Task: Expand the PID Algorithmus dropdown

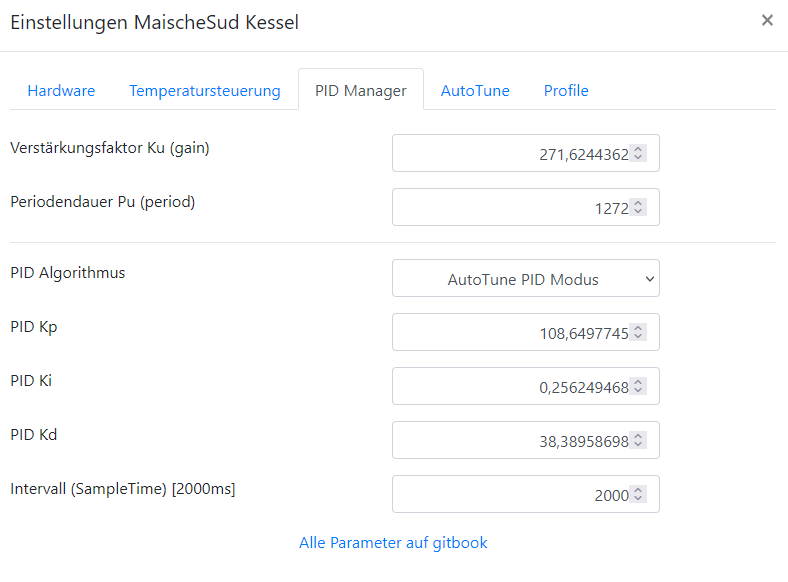Action: pyautogui.click(x=525, y=279)
